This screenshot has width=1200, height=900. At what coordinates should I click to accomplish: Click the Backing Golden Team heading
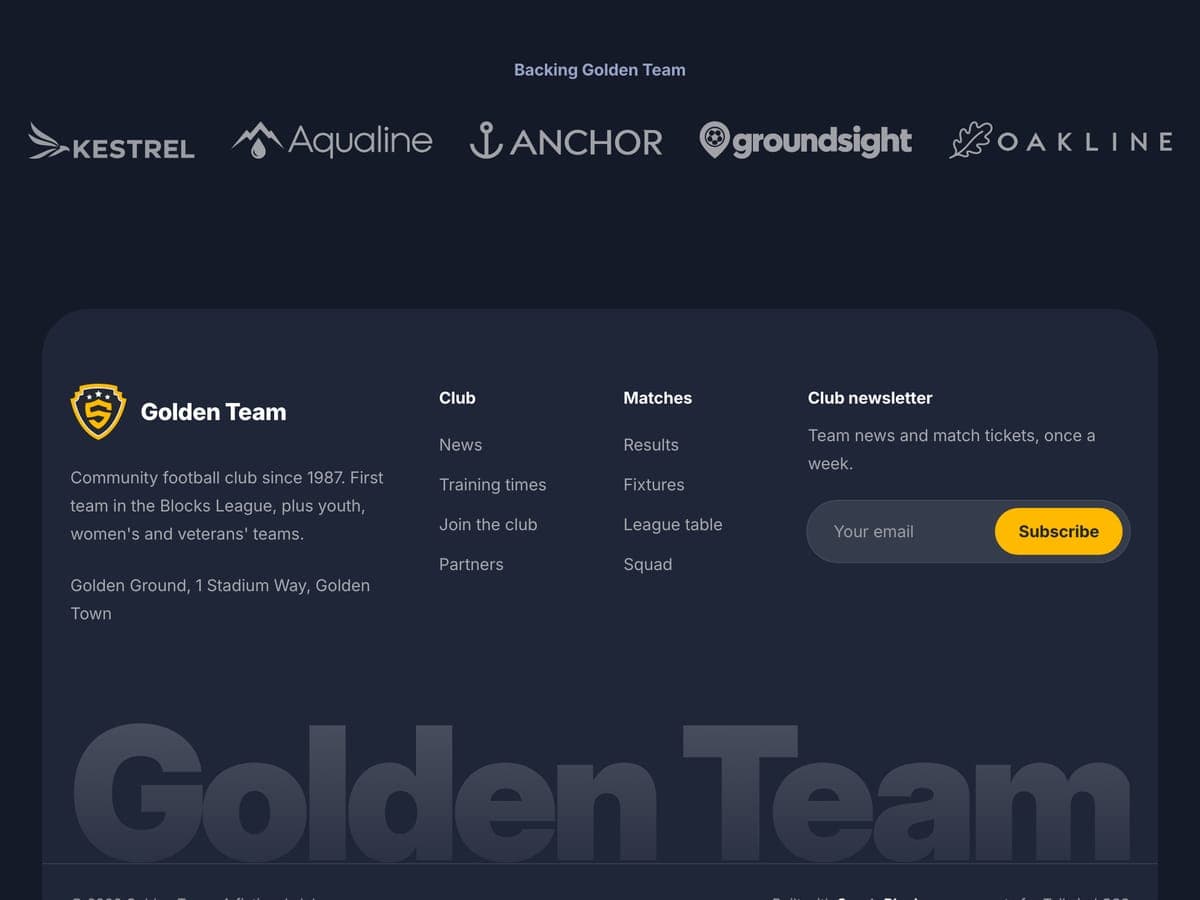600,70
